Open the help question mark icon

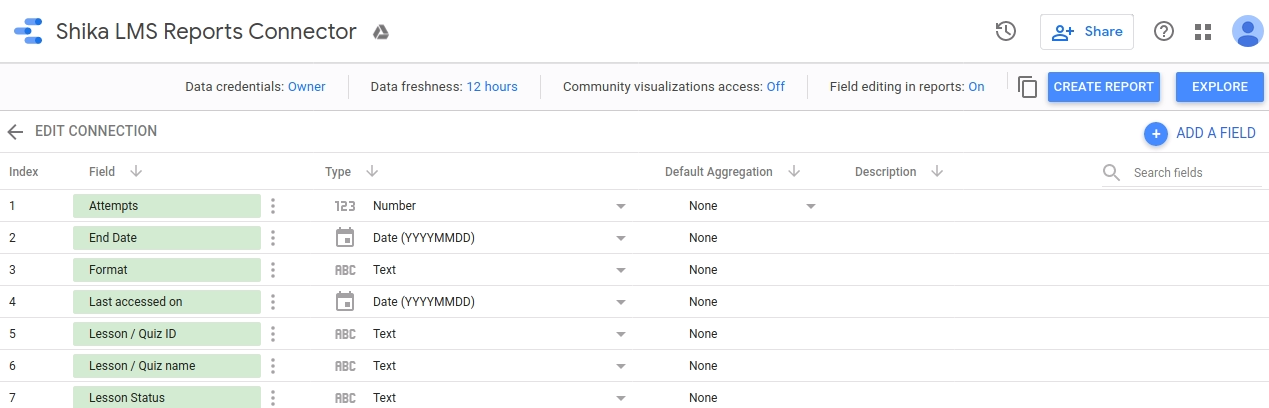coord(1164,32)
